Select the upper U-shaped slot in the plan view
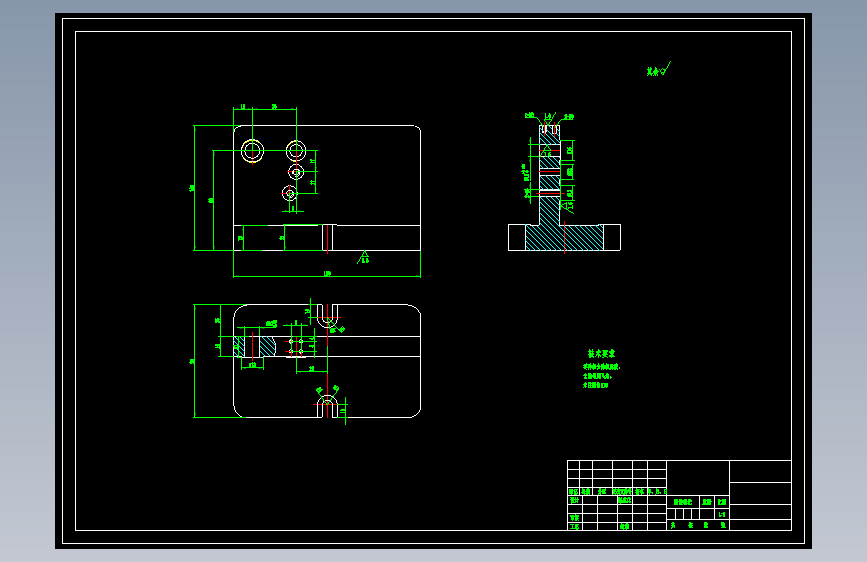 pyautogui.click(x=327, y=315)
